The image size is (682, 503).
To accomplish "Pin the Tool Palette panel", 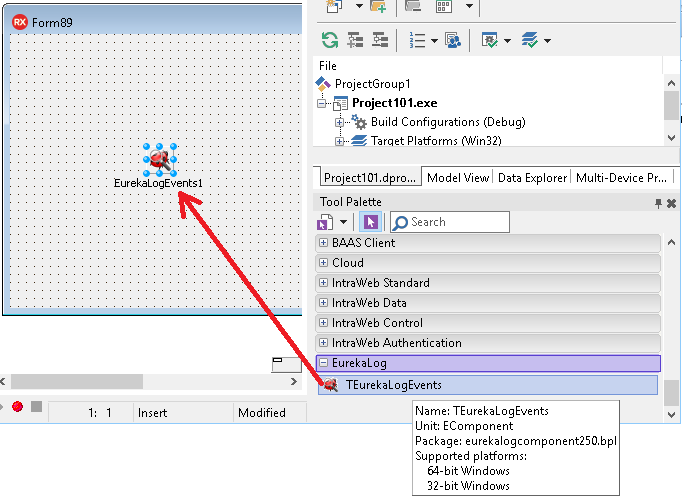I will click(658, 203).
